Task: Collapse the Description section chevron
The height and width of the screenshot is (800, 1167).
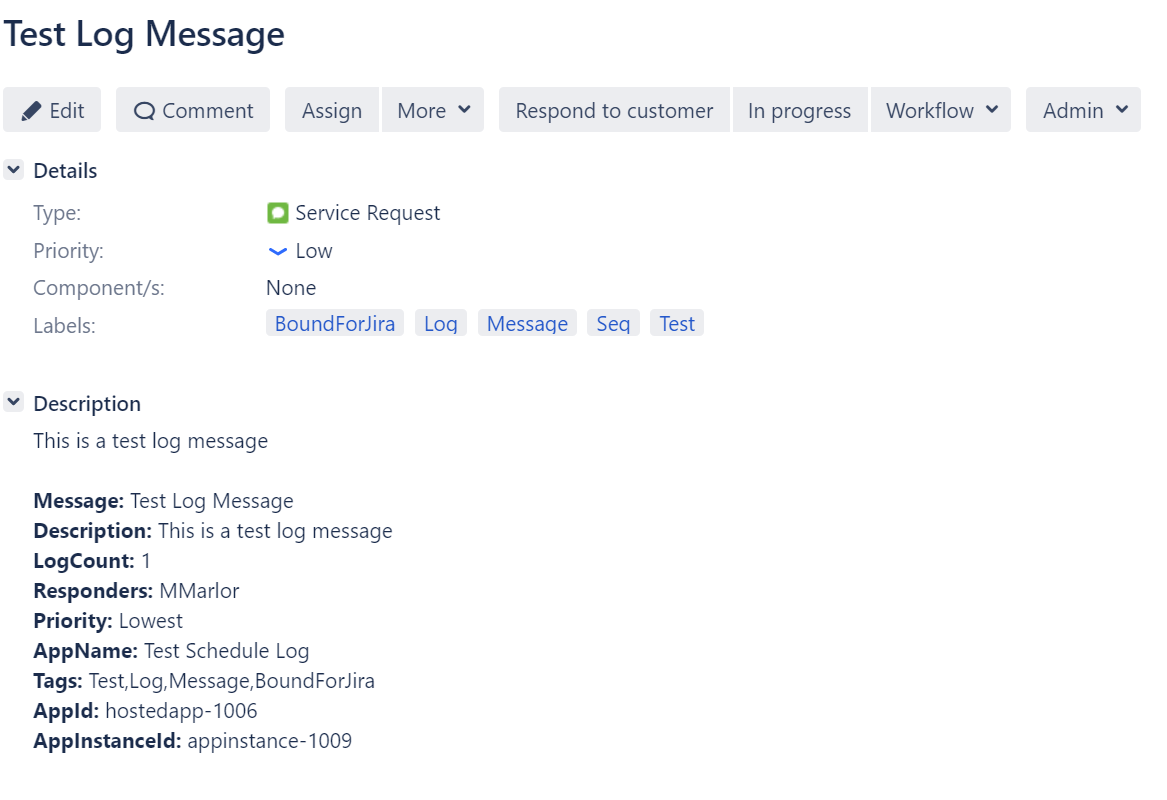Action: tap(13, 402)
